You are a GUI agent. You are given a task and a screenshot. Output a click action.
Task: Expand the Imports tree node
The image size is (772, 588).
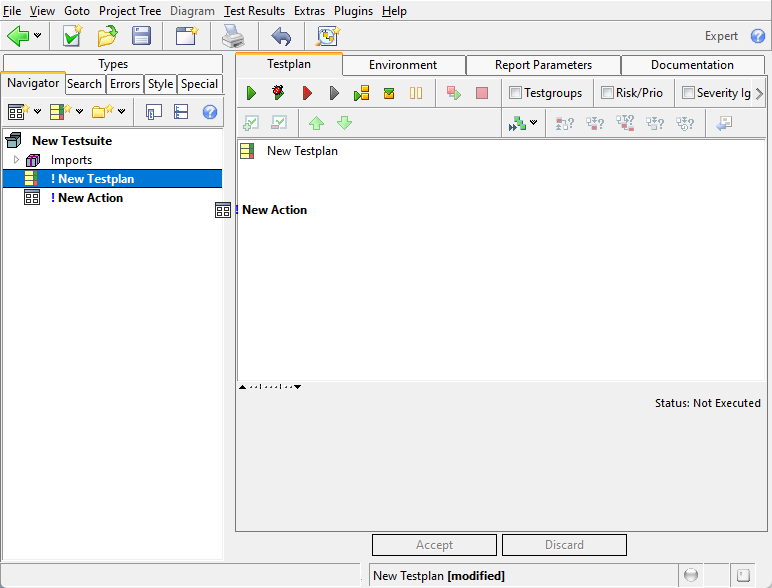[x=16, y=160]
